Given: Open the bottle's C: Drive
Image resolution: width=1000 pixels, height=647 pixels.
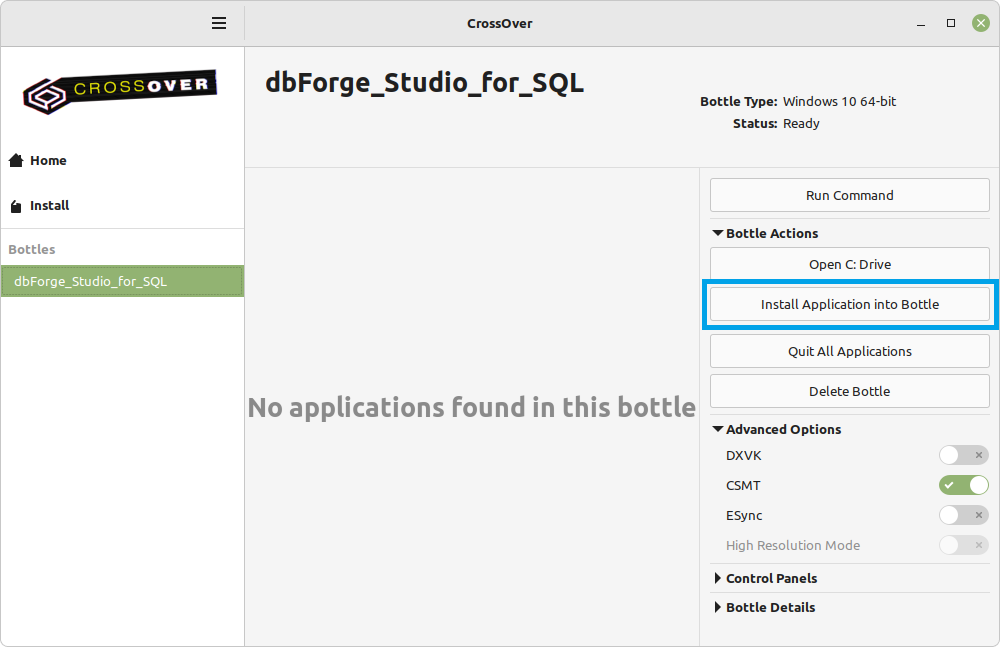Looking at the screenshot, I should (849, 264).
